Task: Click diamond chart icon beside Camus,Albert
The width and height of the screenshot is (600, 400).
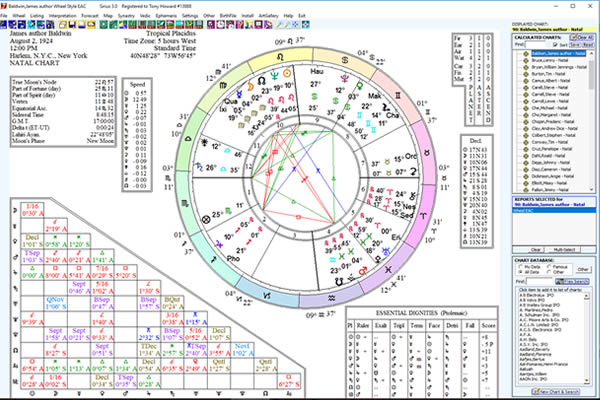Action: pos(526,81)
